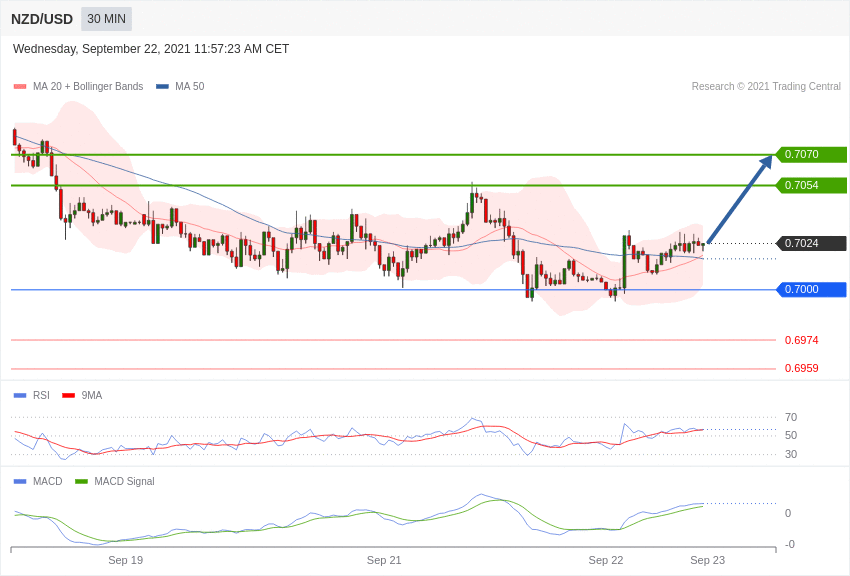This screenshot has width=850, height=576.
Task: Click the Sep 21 date axis label
Action: tap(384, 560)
